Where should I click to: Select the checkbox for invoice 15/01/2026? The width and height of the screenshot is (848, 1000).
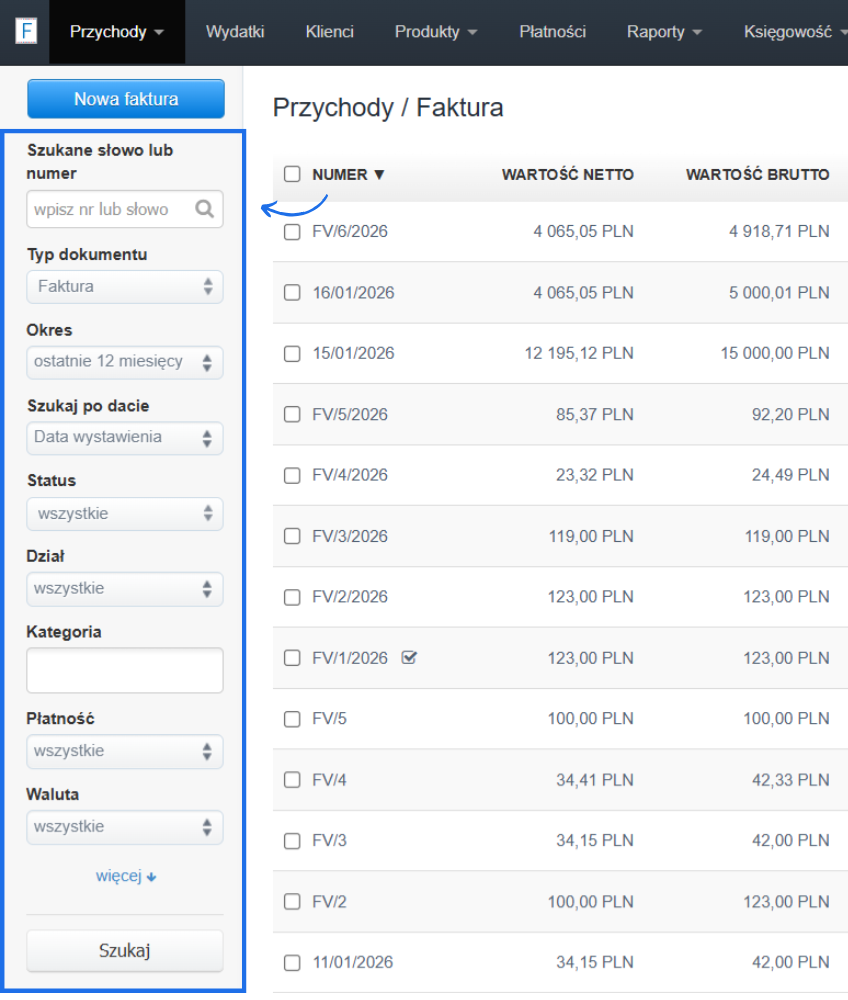click(x=291, y=353)
